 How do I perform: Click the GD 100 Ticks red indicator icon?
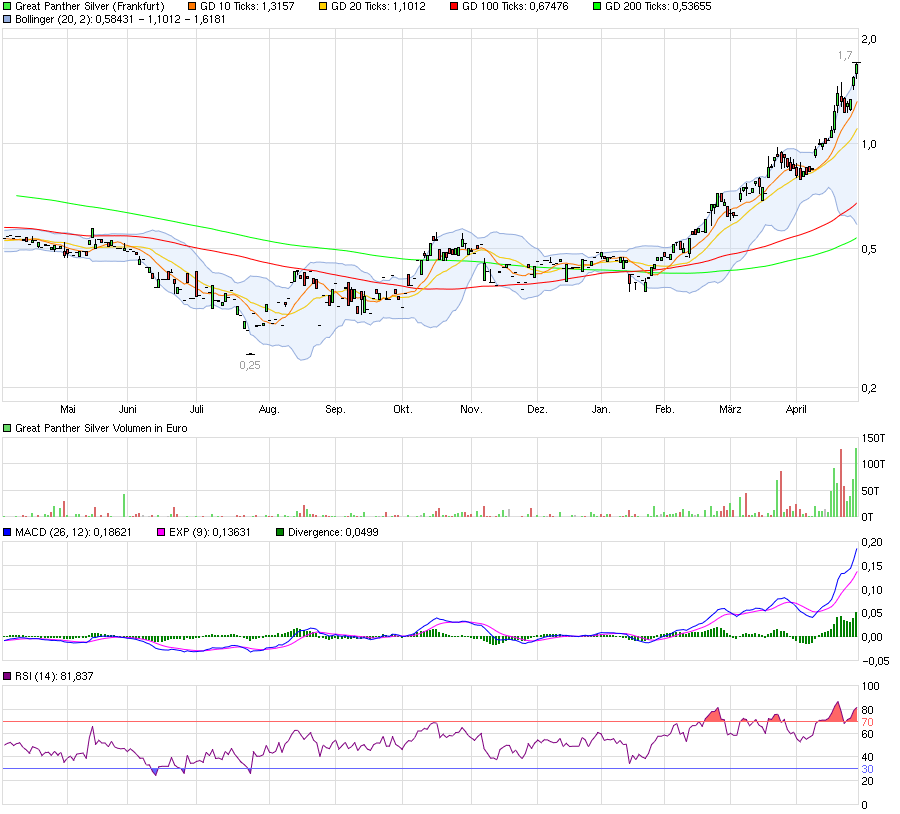tap(453, 7)
